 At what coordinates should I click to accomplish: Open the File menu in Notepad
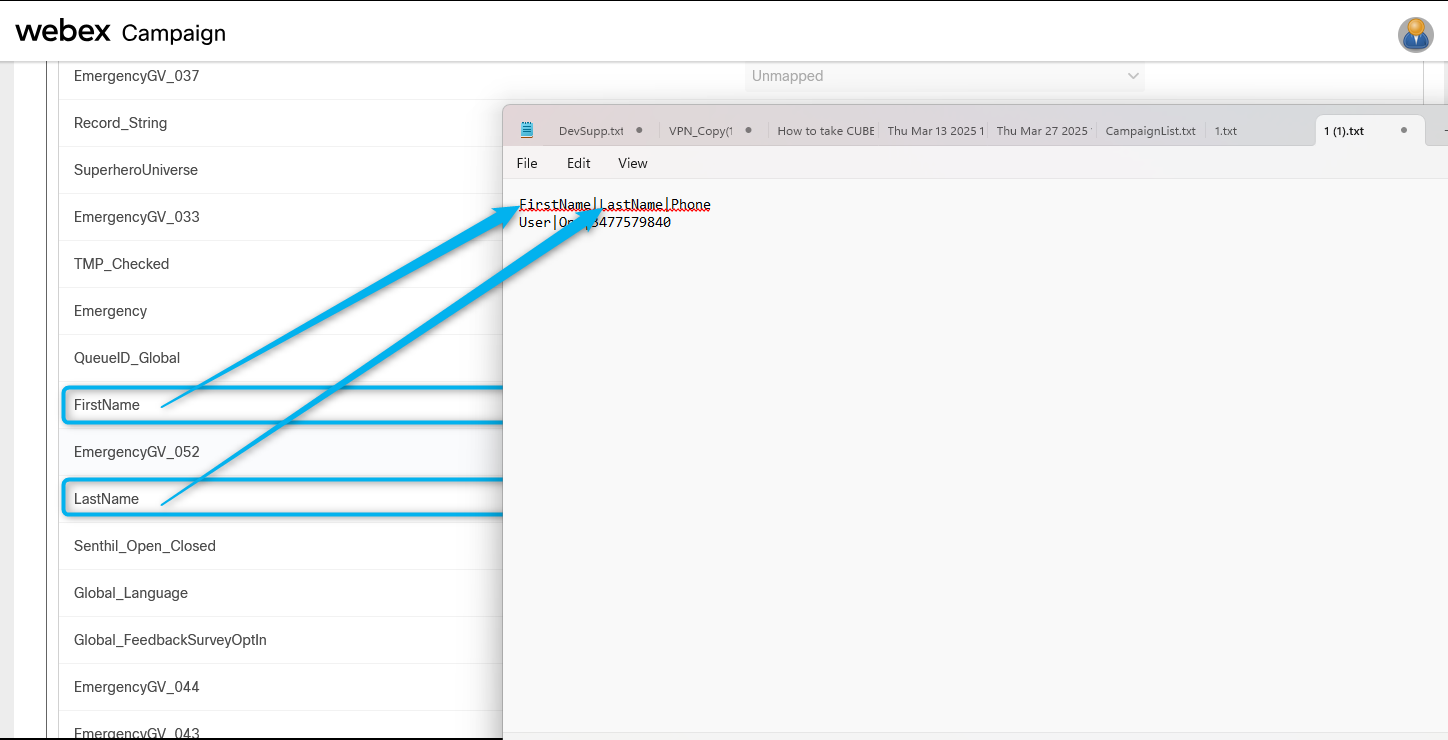tap(527, 163)
